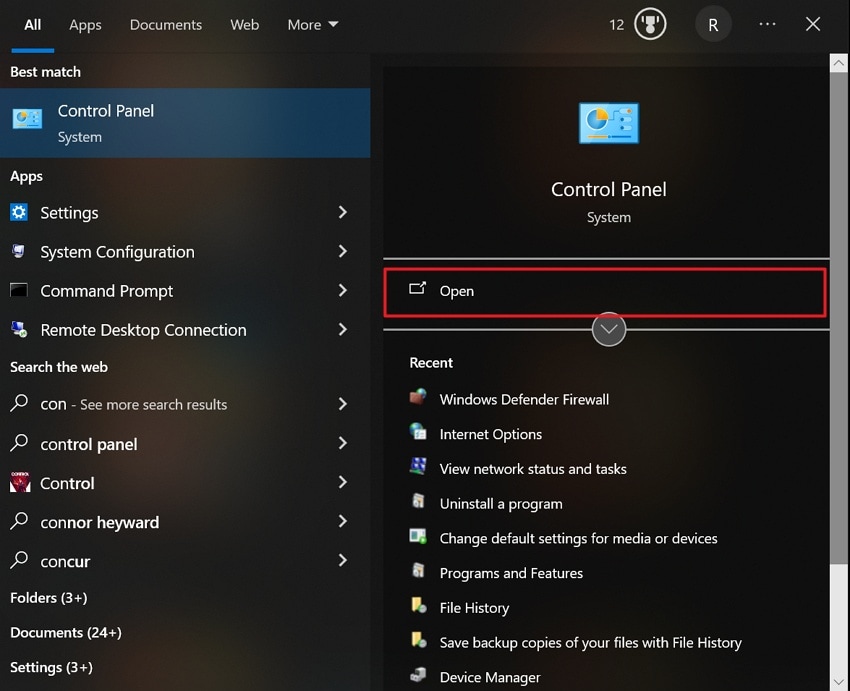
Task: Expand the 'concur' search arrow
Action: [343, 560]
